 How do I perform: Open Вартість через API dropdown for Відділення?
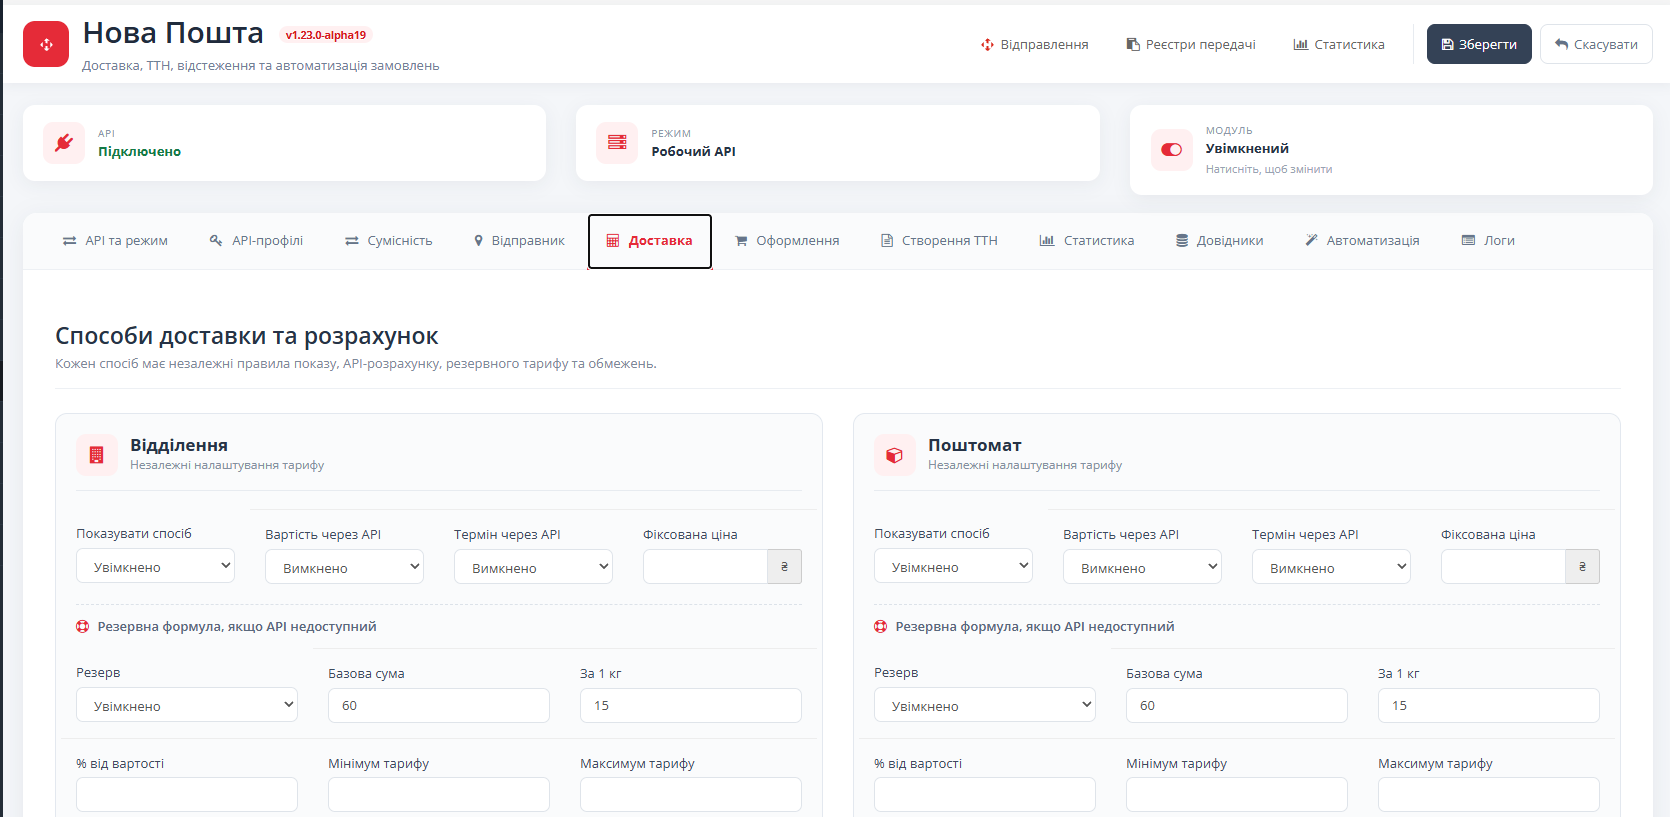(344, 567)
